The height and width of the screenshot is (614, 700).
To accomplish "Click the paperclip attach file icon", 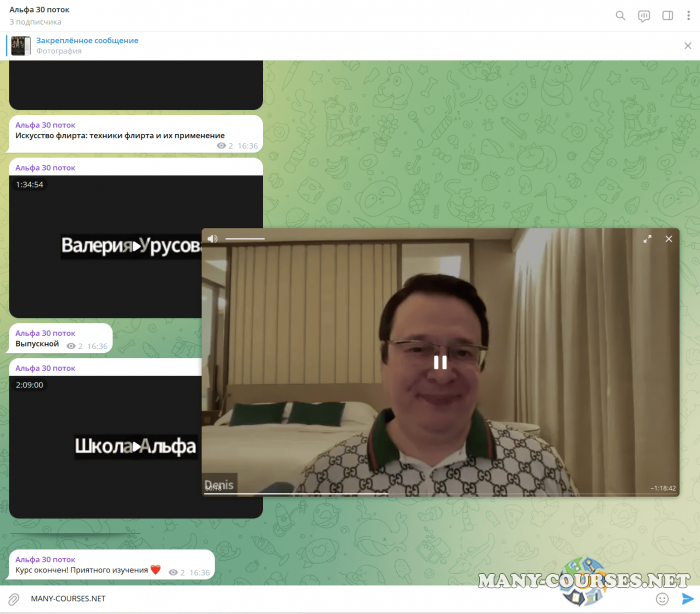I will pos(14,598).
